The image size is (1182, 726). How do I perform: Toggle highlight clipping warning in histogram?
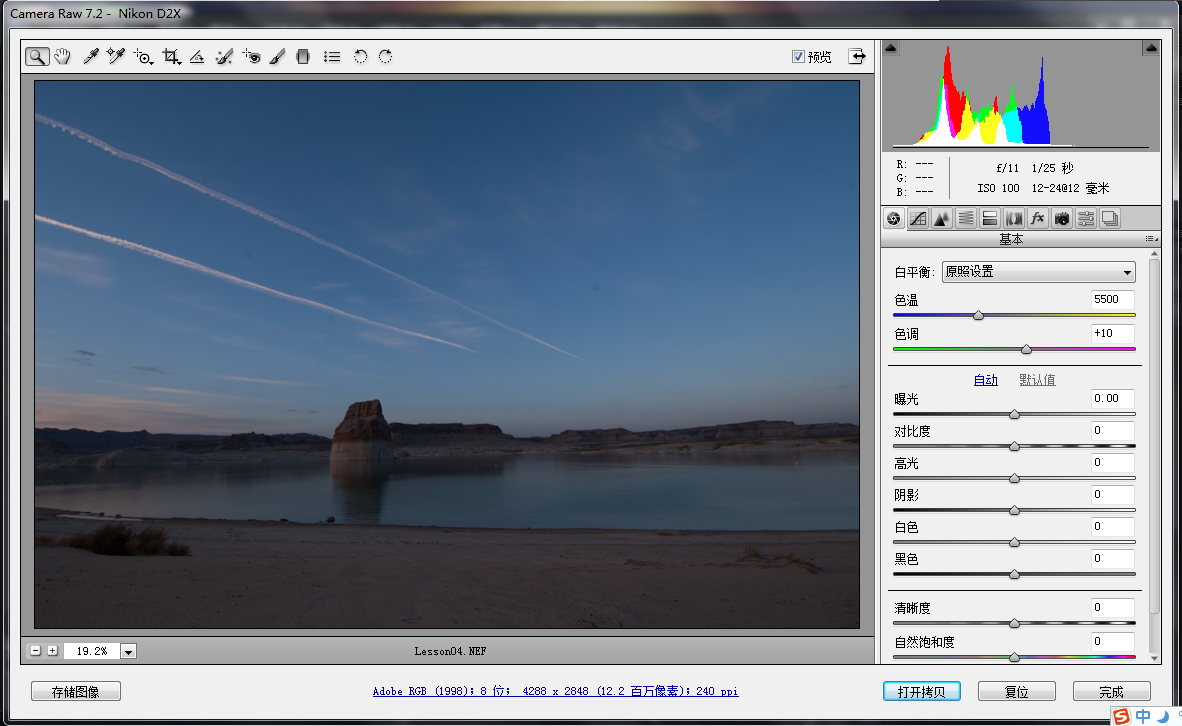tap(1151, 47)
